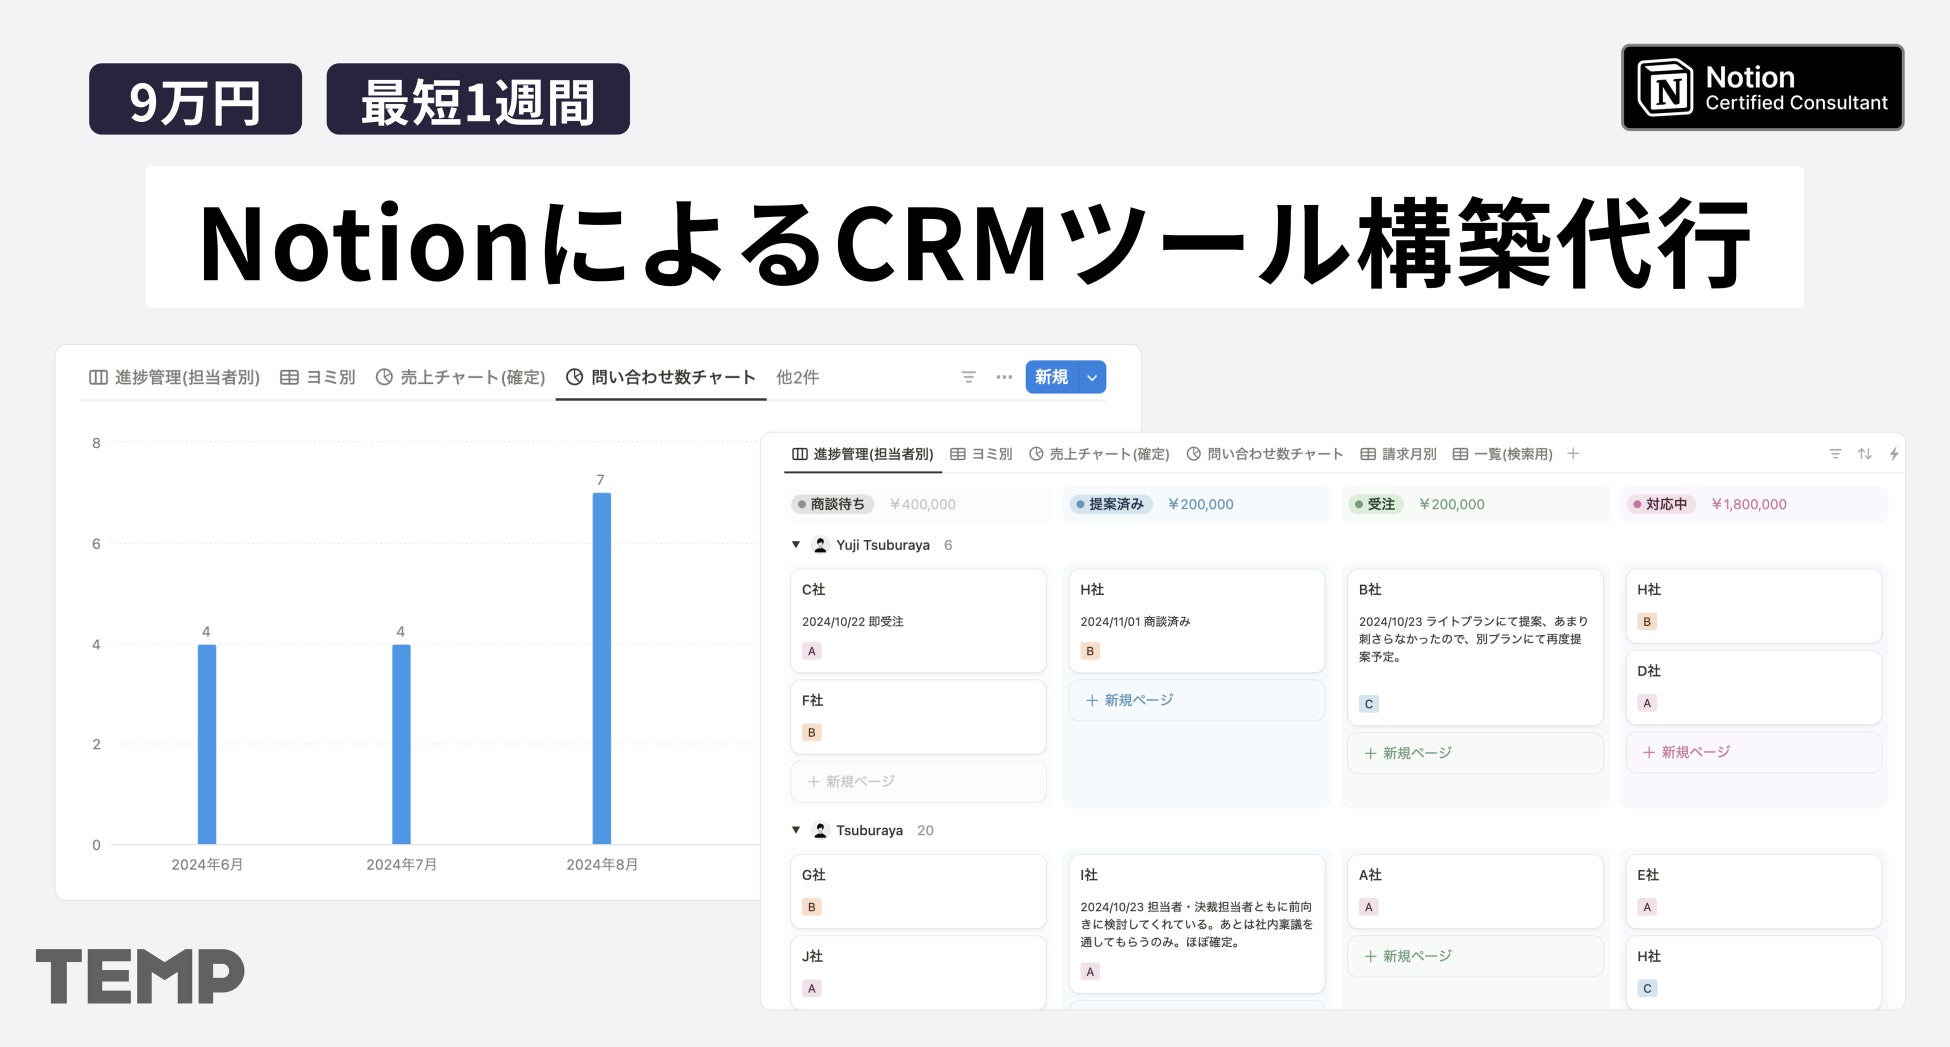1950x1047 pixels.
Task: Click the 商談待ち status header
Action: pyautogui.click(x=832, y=504)
